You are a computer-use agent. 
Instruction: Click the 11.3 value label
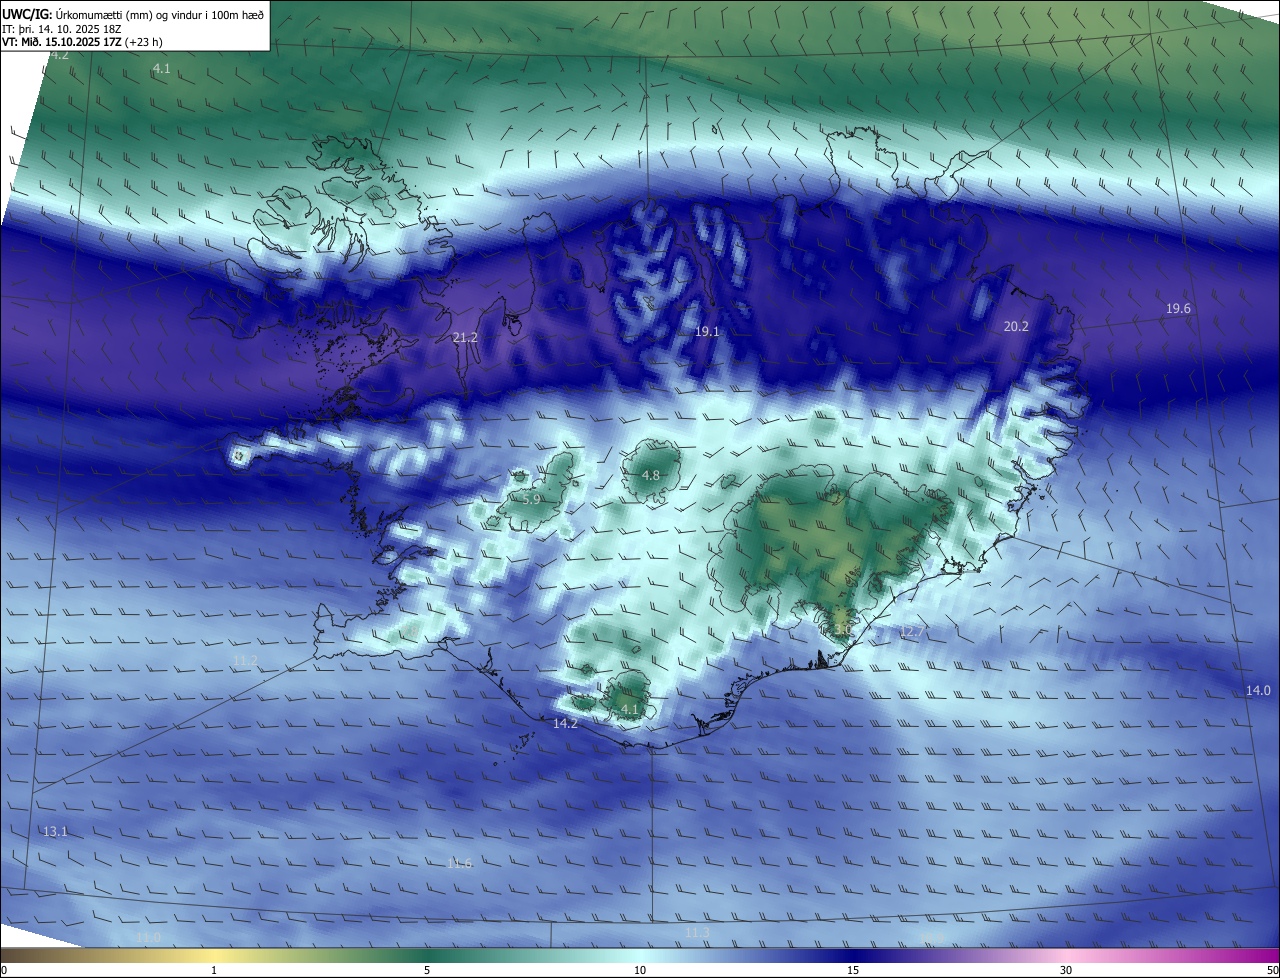coord(697,933)
